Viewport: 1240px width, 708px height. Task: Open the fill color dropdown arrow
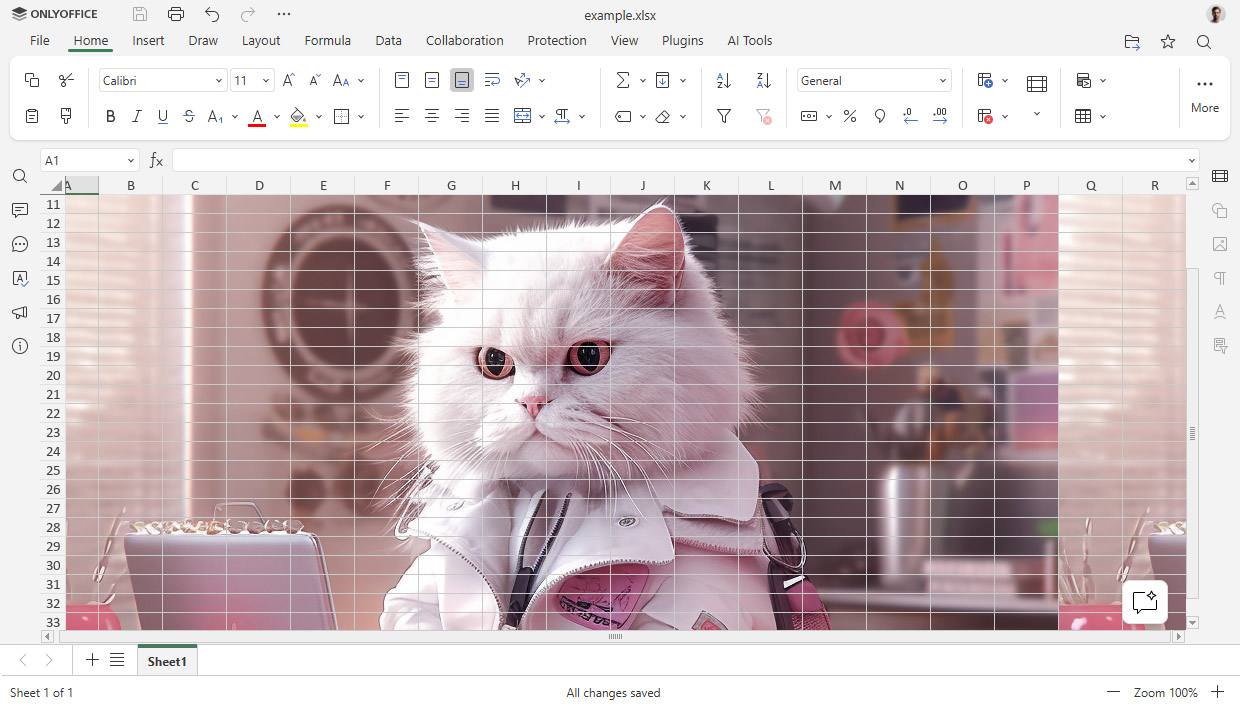tap(318, 116)
